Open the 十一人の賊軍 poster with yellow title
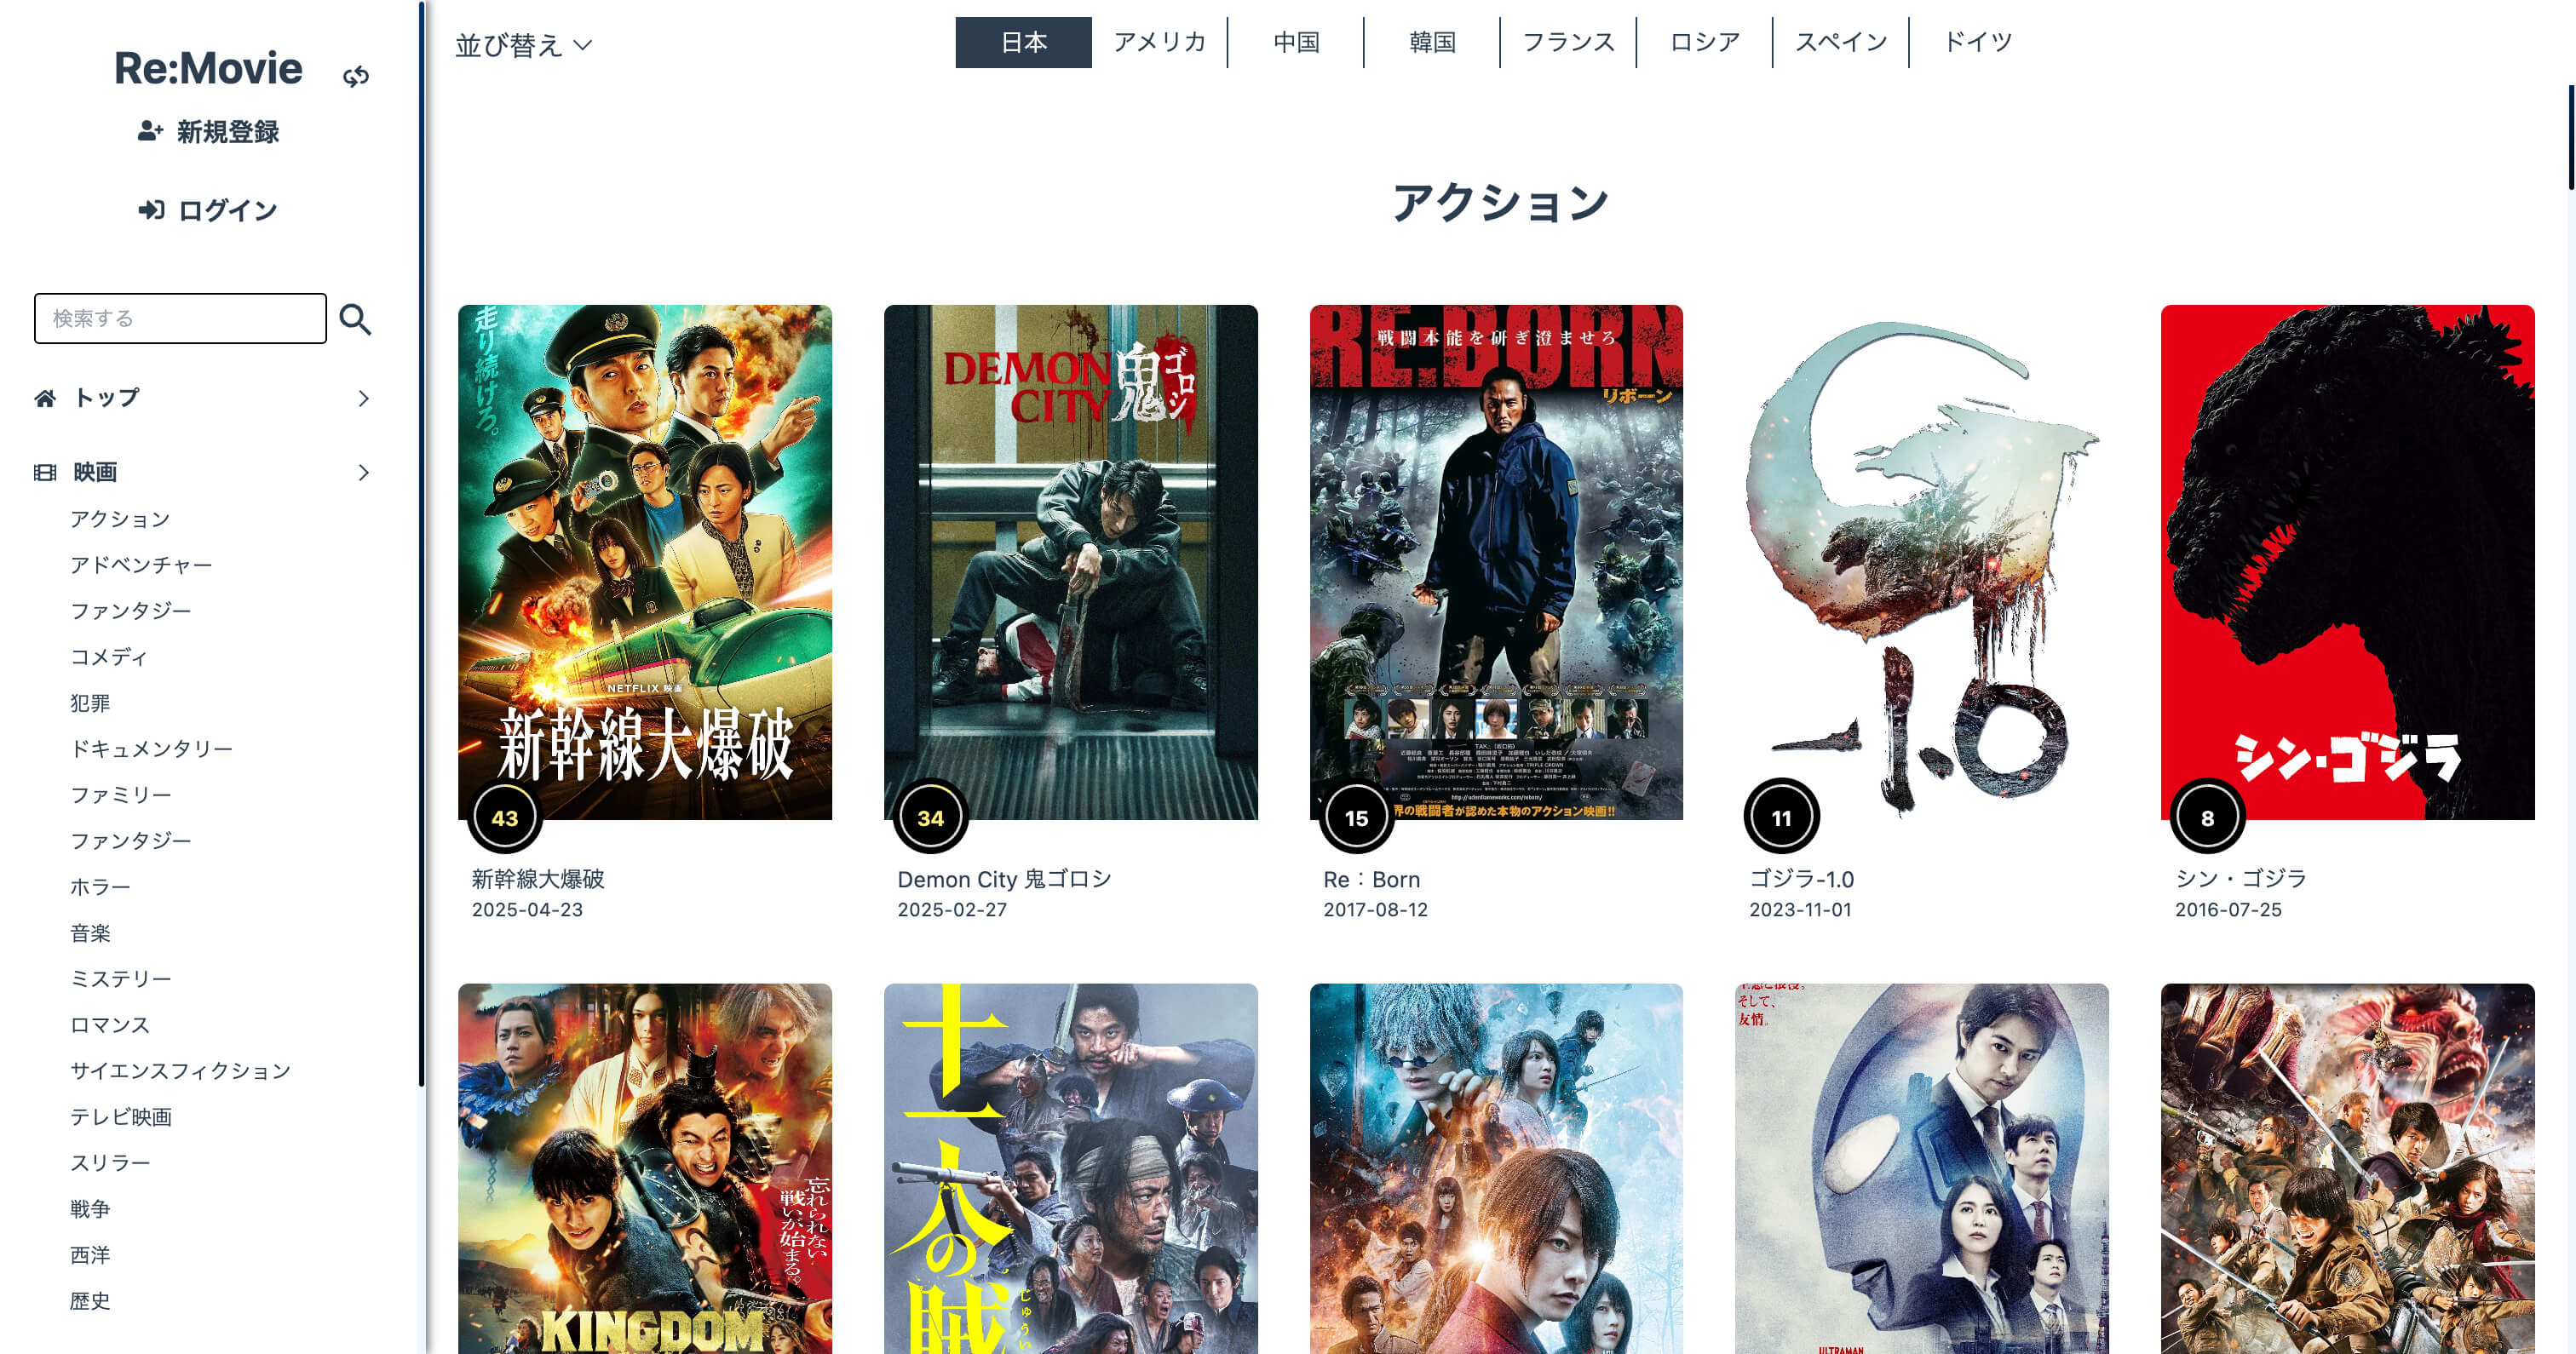 click(x=1071, y=1168)
